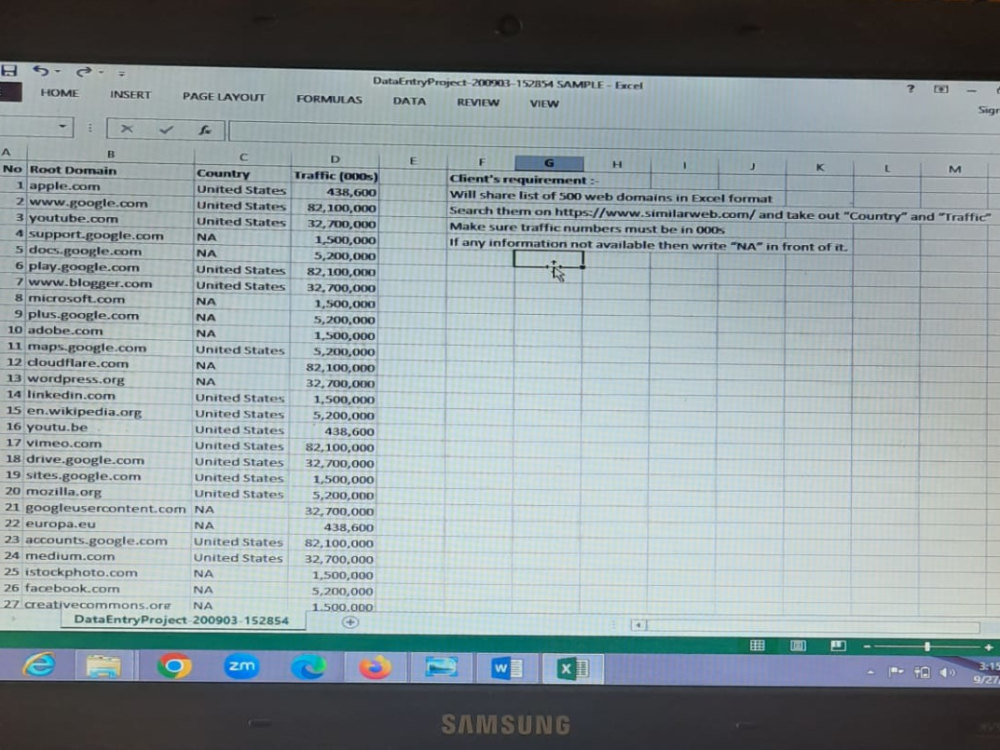Click the New Sheet plus icon
1000x750 pixels.
tap(350, 622)
